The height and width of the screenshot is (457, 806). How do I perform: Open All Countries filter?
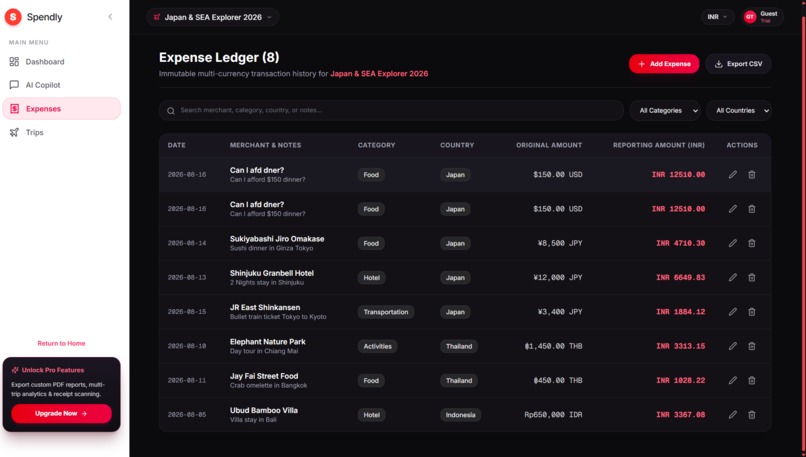pos(739,111)
